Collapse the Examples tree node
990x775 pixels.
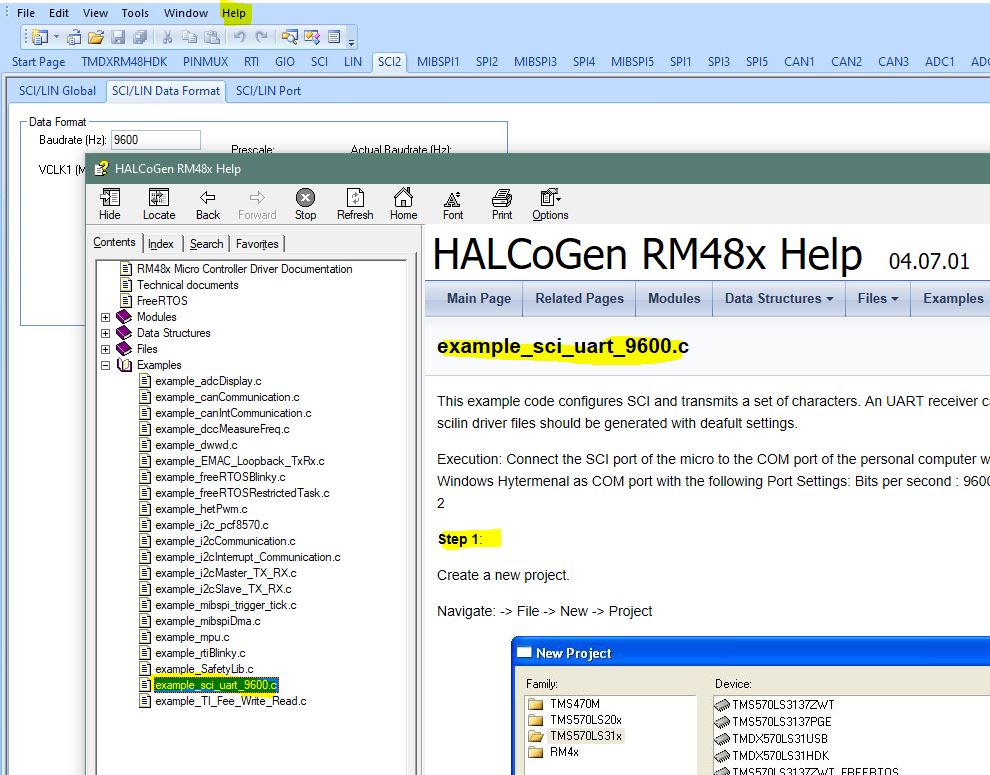(x=105, y=365)
